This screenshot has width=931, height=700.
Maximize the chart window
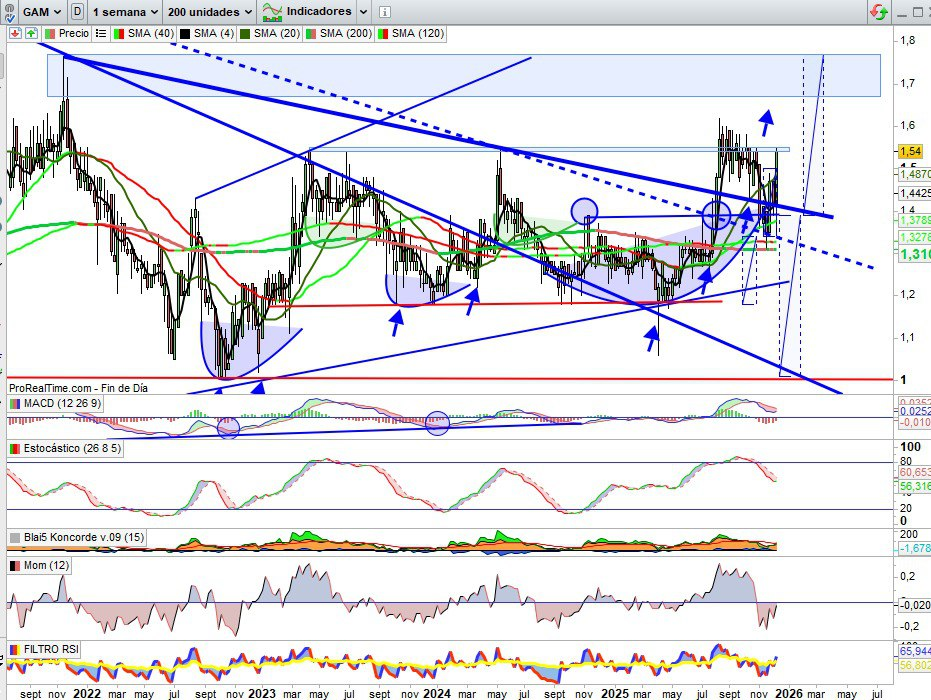pyautogui.click(x=917, y=12)
